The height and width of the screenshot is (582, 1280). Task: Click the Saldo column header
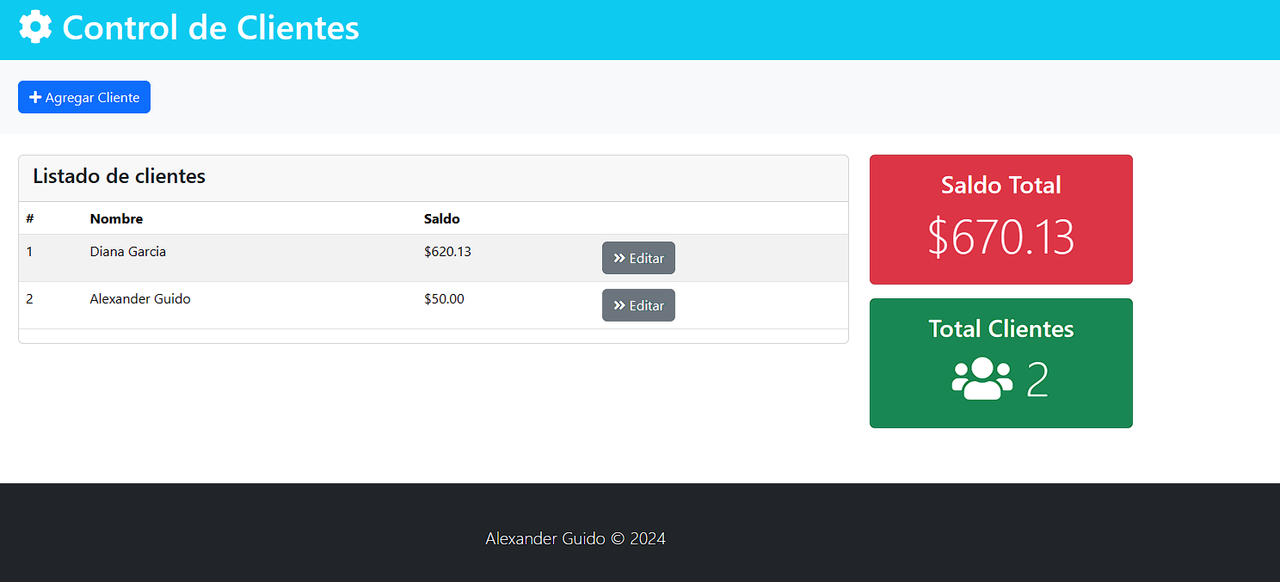pos(442,219)
